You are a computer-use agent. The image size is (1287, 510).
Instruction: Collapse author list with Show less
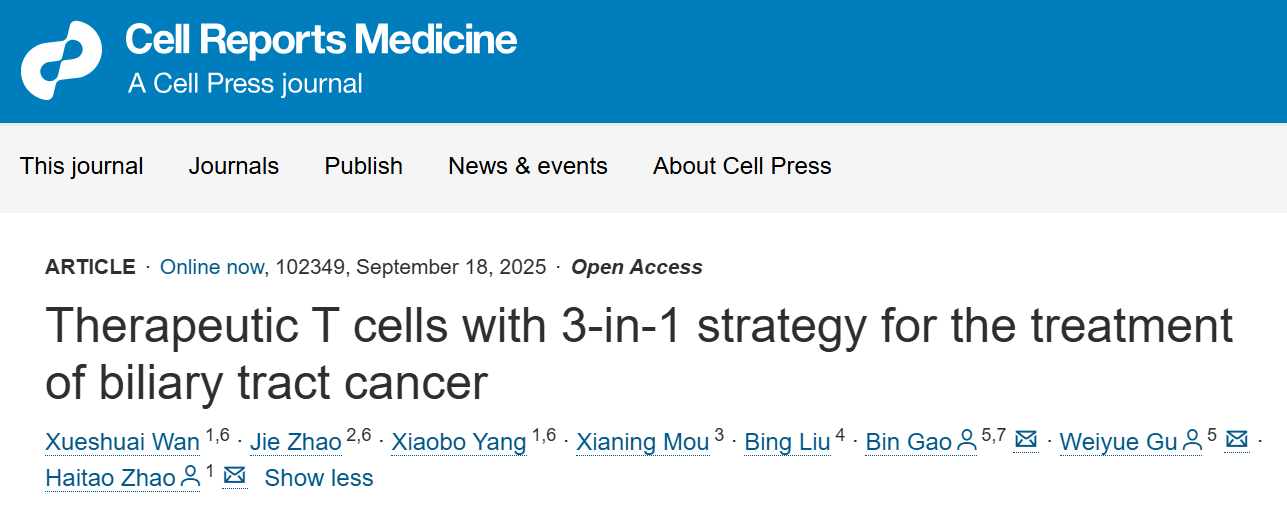(318, 478)
